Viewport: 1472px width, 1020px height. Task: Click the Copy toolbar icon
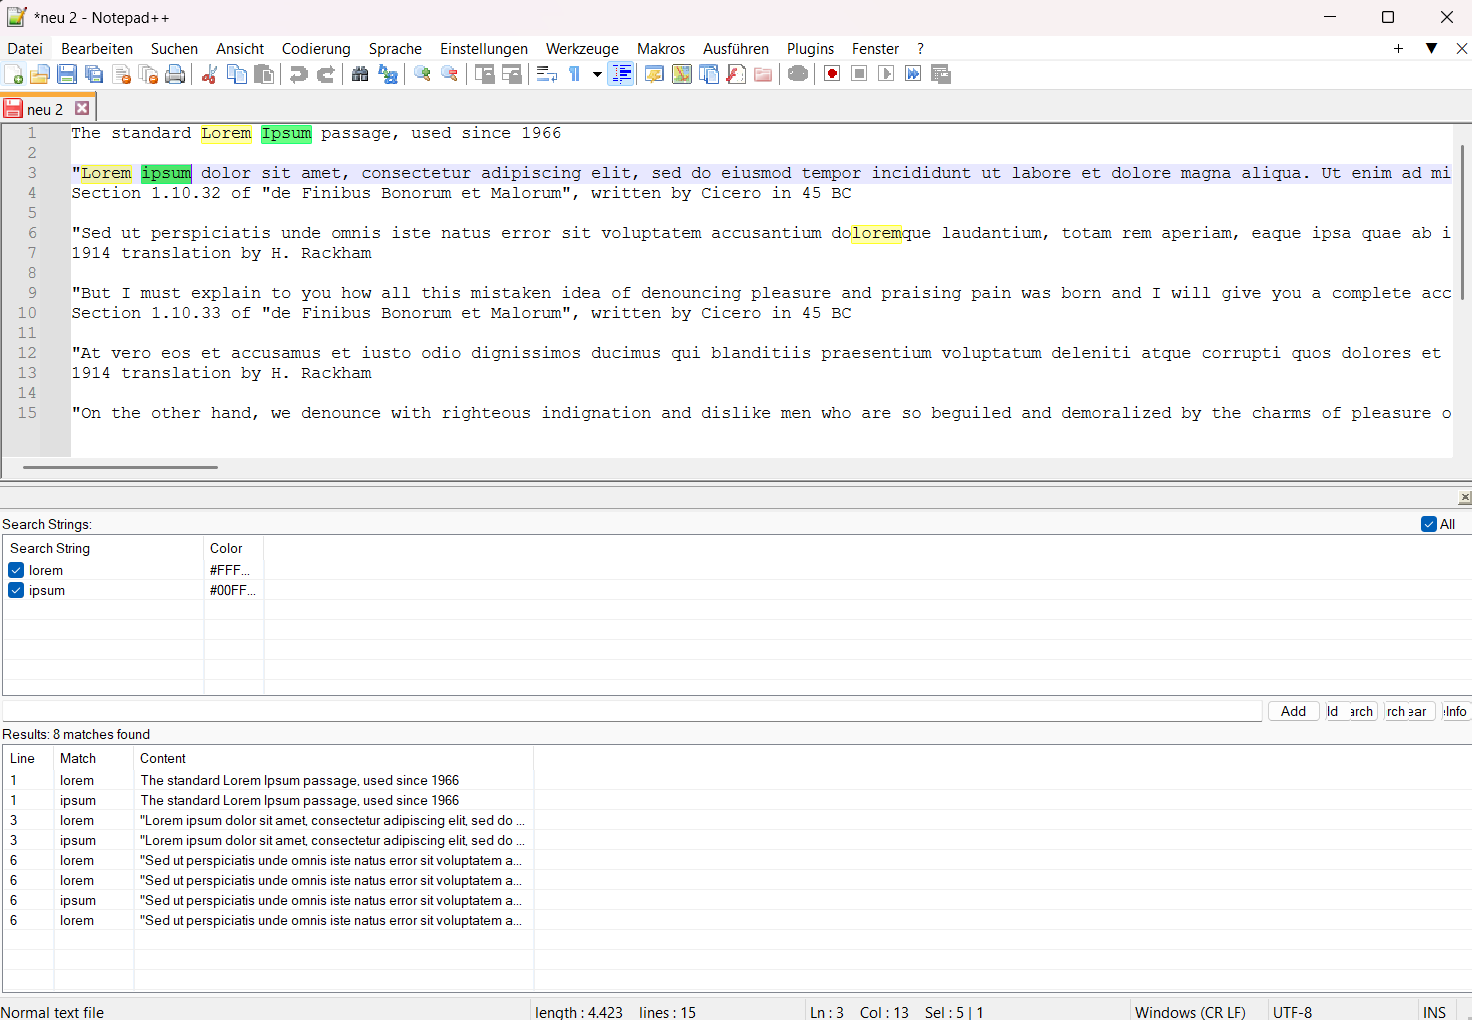[237, 74]
